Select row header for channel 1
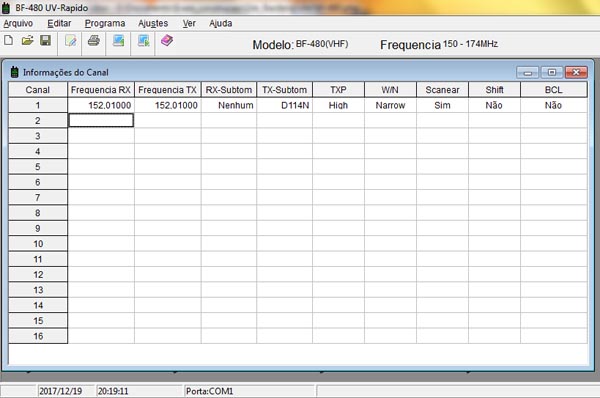Image resolution: width=600 pixels, height=398 pixels. [x=38, y=105]
